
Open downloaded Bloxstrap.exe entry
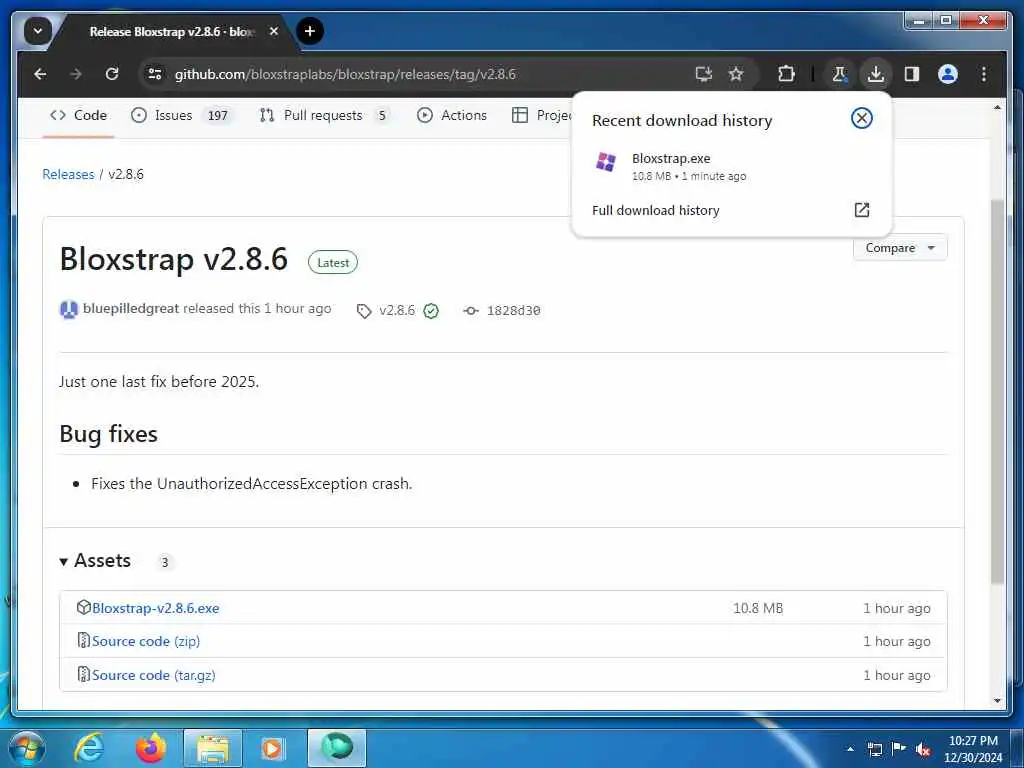click(731, 166)
